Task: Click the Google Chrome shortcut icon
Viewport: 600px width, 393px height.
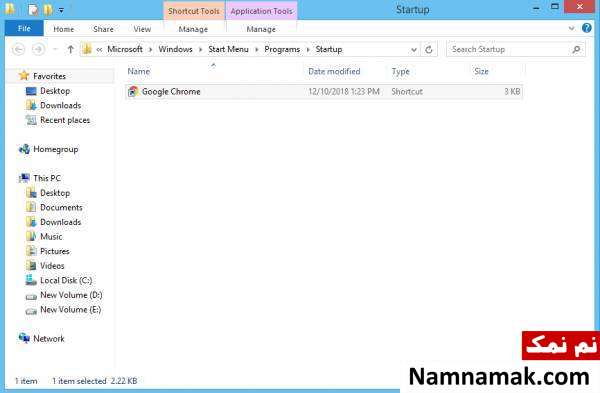Action: 133,91
